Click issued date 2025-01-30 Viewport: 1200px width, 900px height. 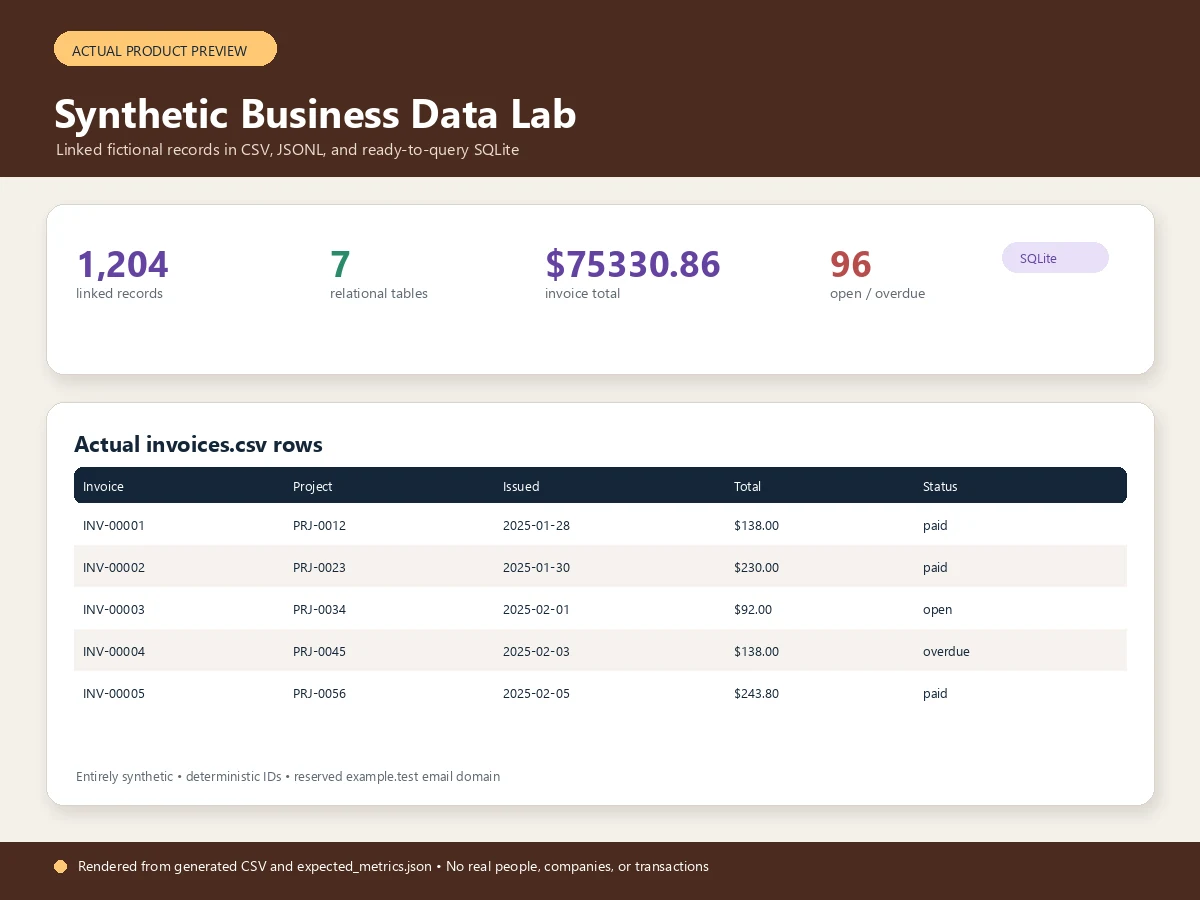click(x=536, y=567)
